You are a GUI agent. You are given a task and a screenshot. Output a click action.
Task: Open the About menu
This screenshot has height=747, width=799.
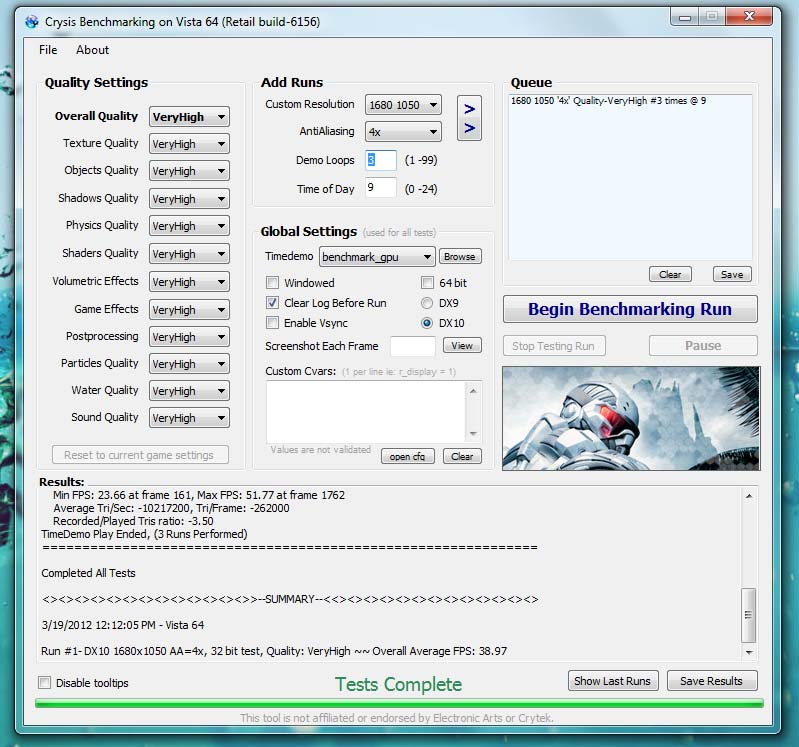click(x=93, y=50)
